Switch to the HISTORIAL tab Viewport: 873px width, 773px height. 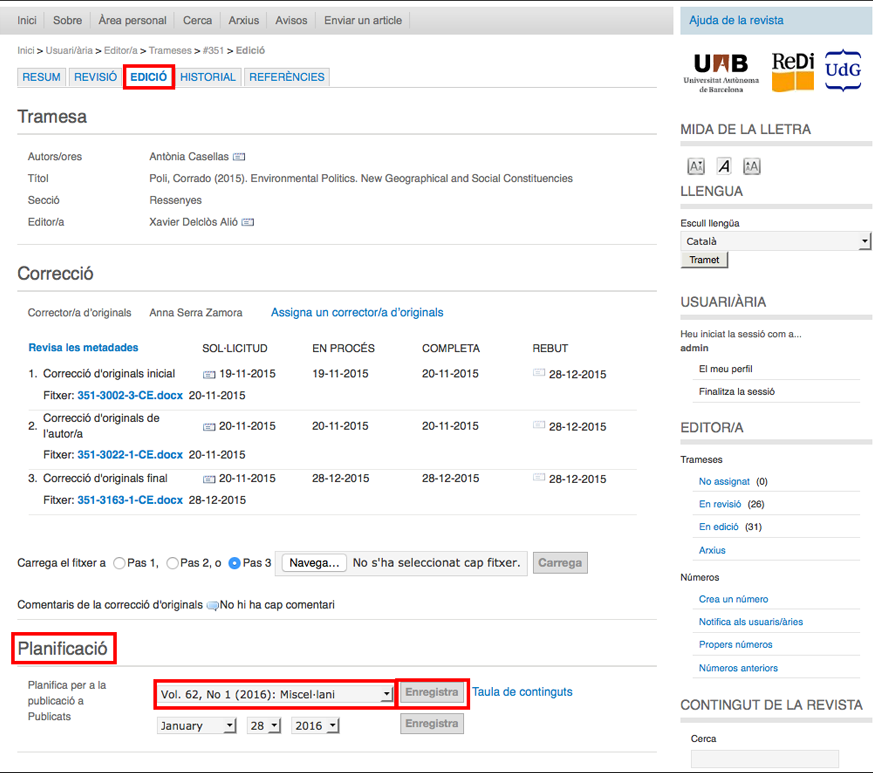208,77
